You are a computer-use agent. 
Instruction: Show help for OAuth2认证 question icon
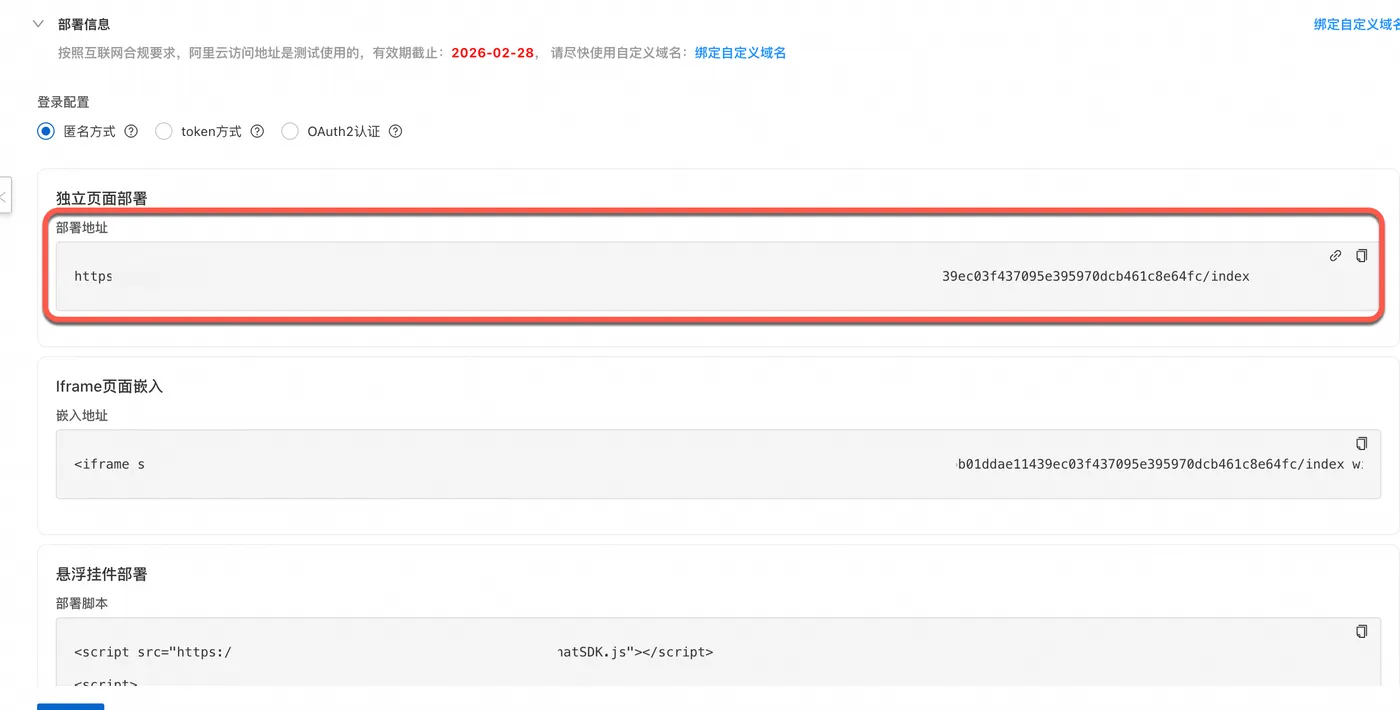click(x=395, y=131)
